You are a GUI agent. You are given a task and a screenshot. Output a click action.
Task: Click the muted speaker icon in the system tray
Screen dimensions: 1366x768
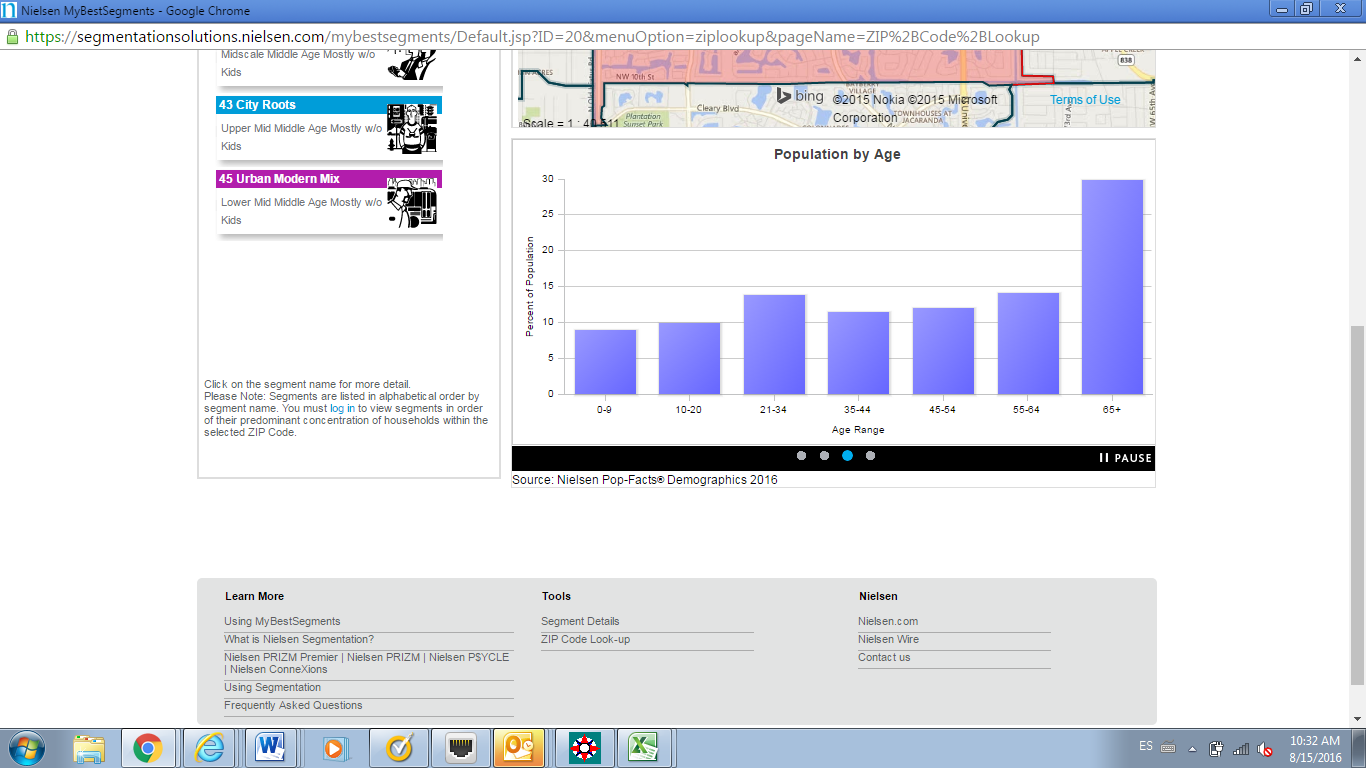click(1263, 747)
